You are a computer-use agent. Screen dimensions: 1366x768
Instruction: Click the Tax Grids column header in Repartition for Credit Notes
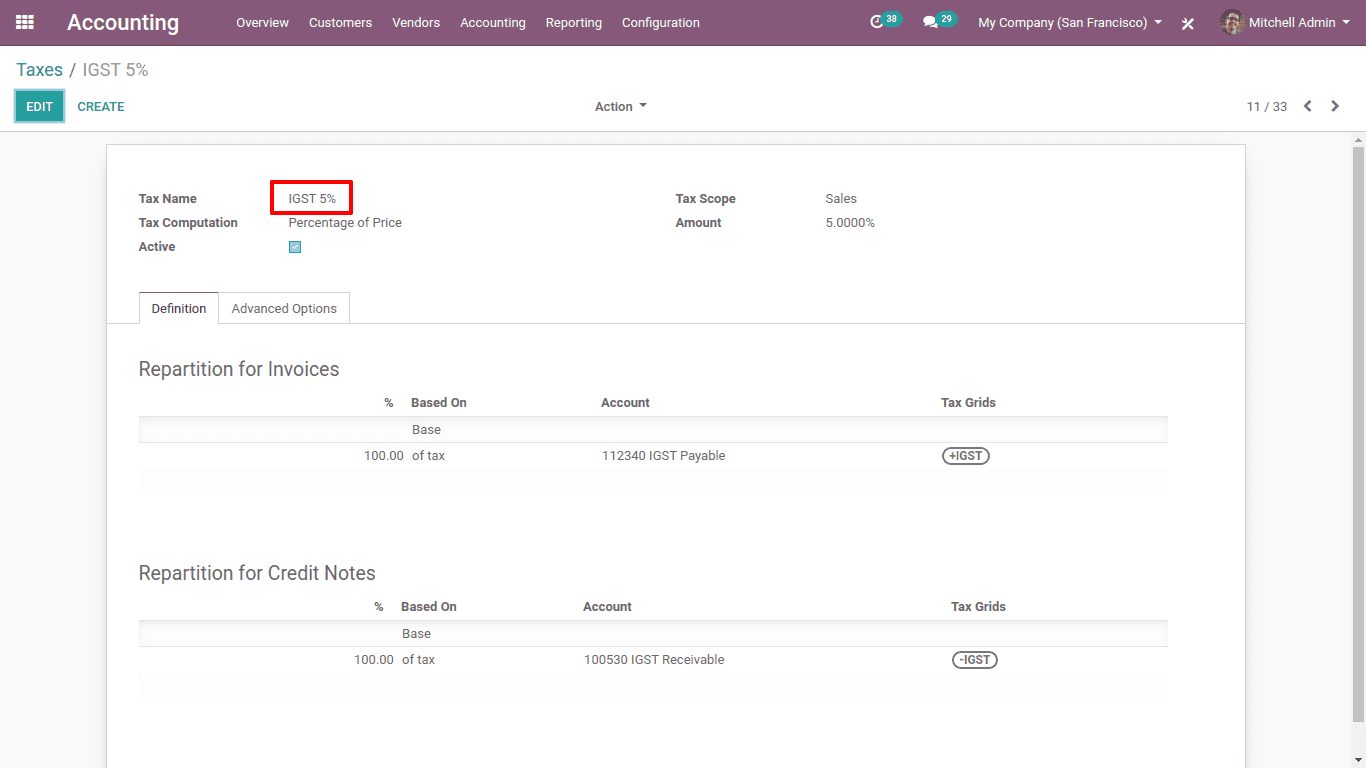coord(978,607)
